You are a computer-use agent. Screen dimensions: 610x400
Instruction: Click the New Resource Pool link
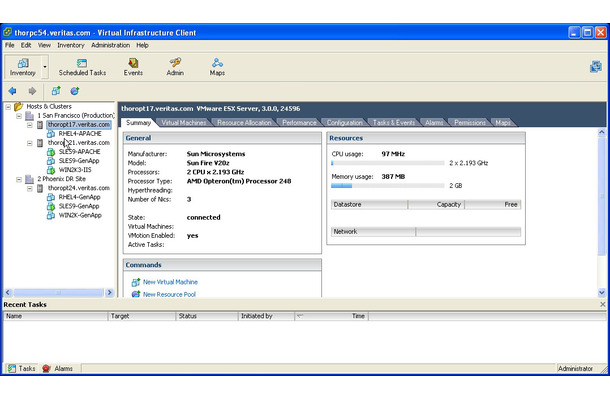[x=169, y=295]
